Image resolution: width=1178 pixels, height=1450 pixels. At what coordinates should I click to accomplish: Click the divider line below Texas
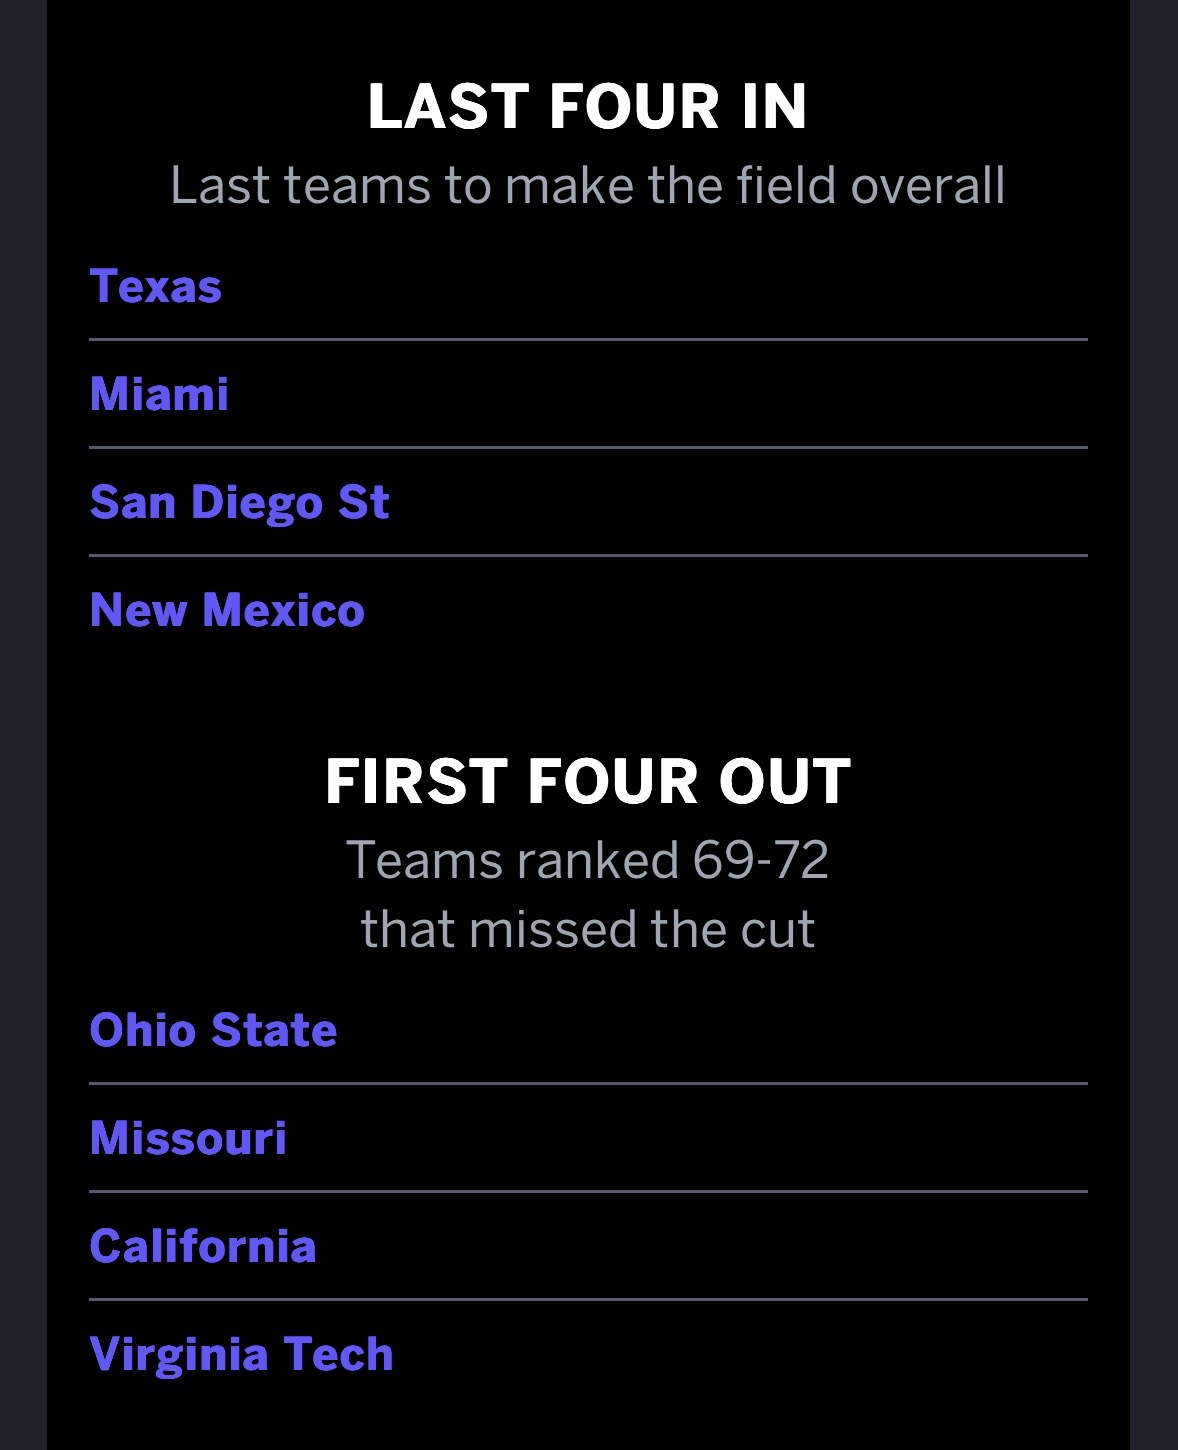pos(588,340)
